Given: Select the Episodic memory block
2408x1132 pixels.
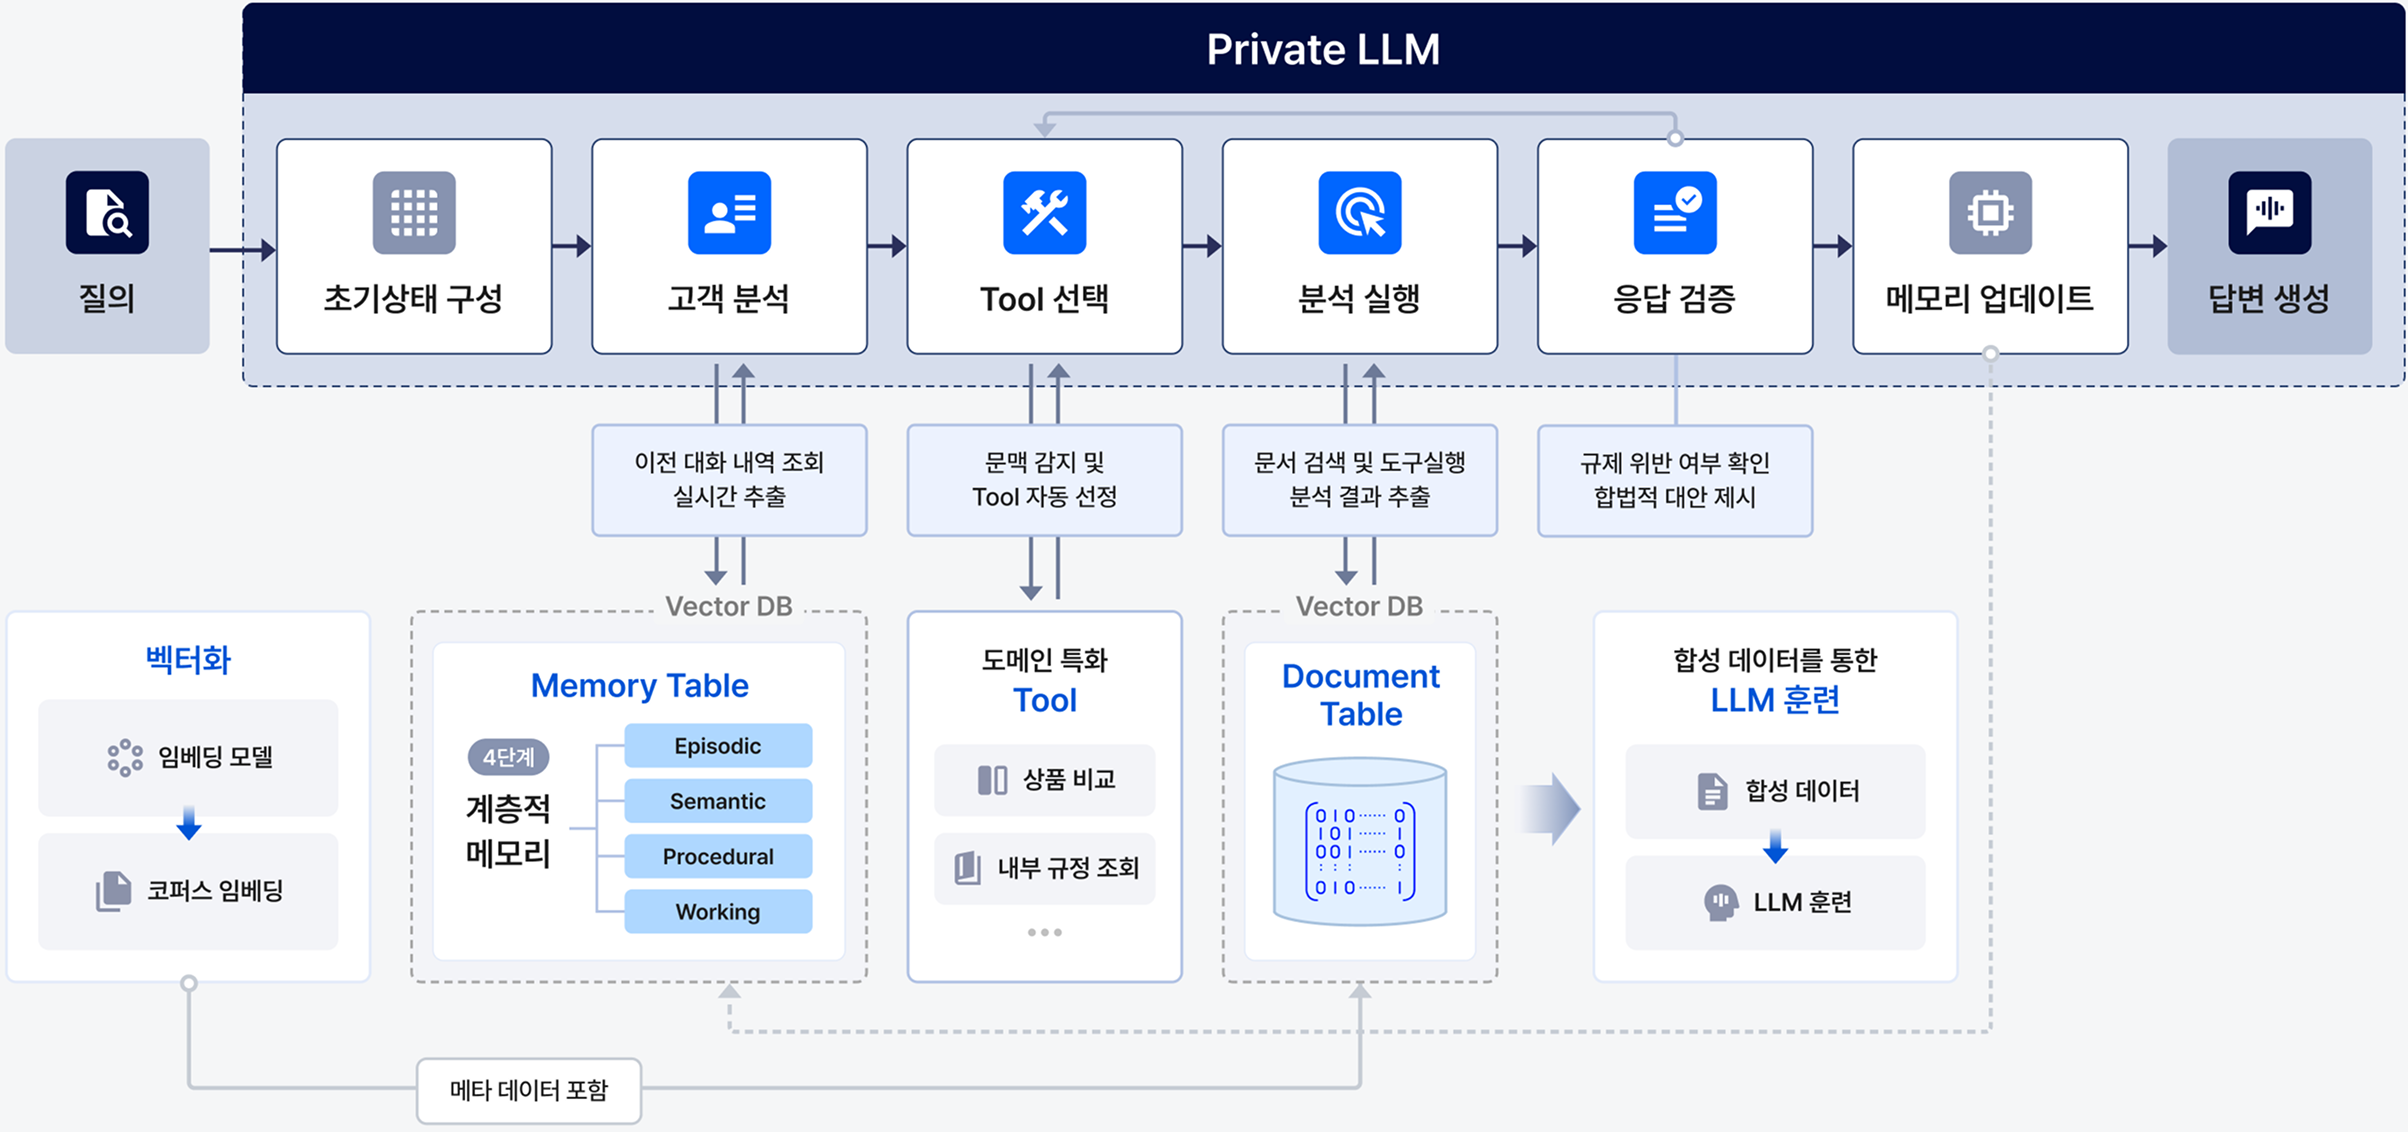Looking at the screenshot, I should pyautogui.click(x=717, y=746).
